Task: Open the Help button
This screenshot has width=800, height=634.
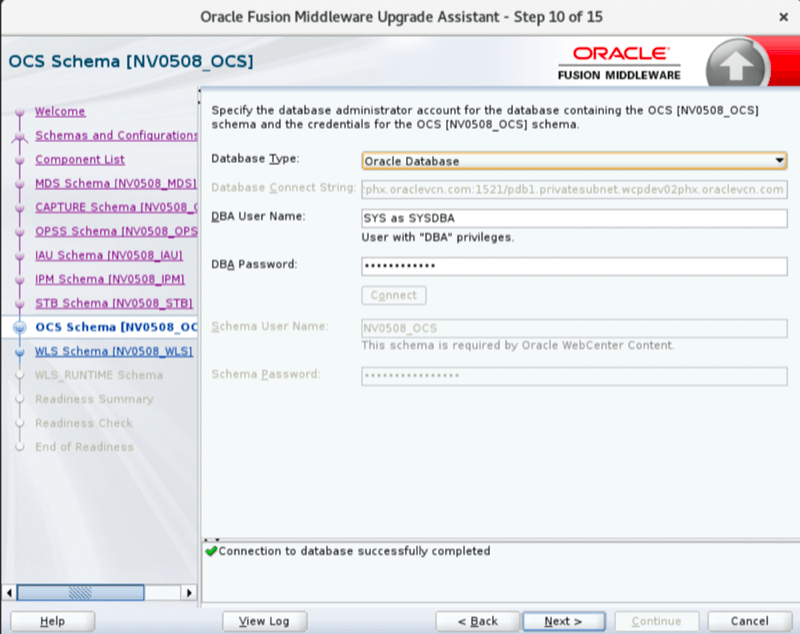Action: (53, 621)
